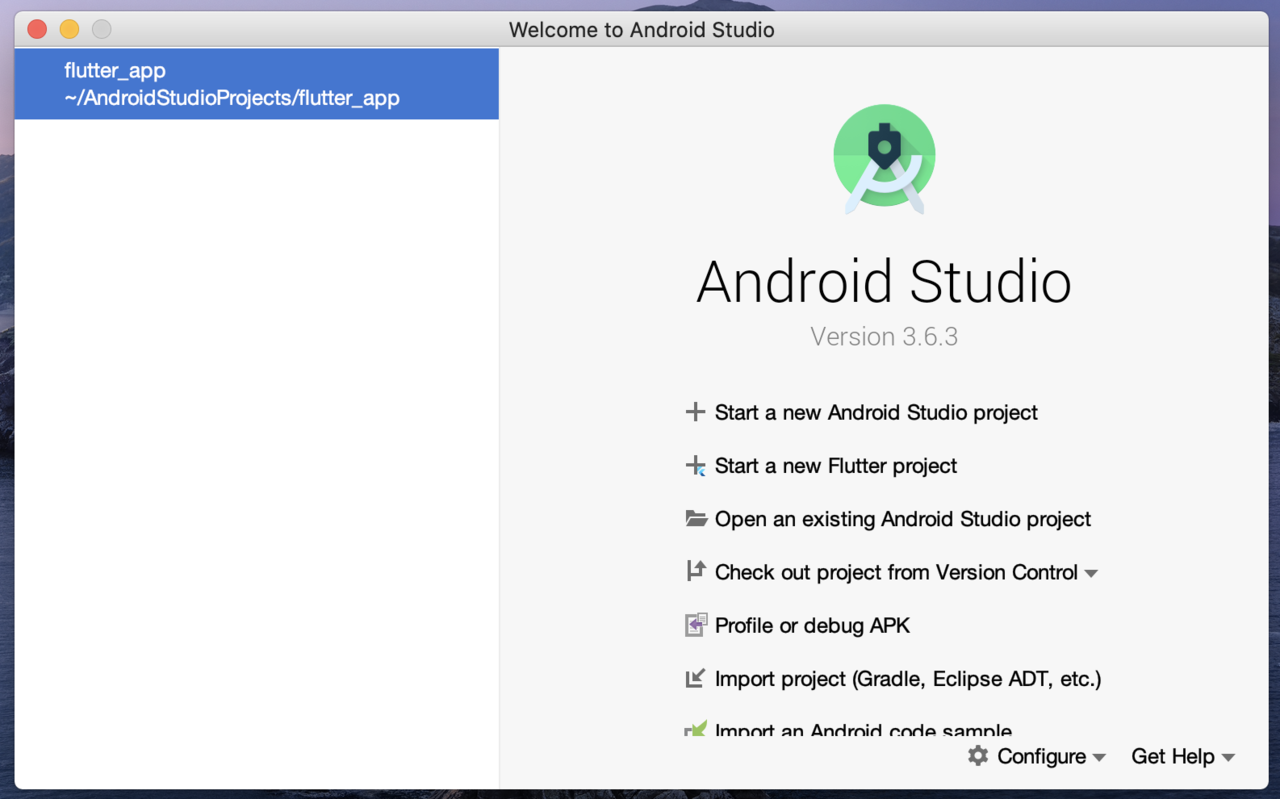Viewport: 1280px width, 799px height.
Task: Check out project from Version Control
Action: point(896,572)
